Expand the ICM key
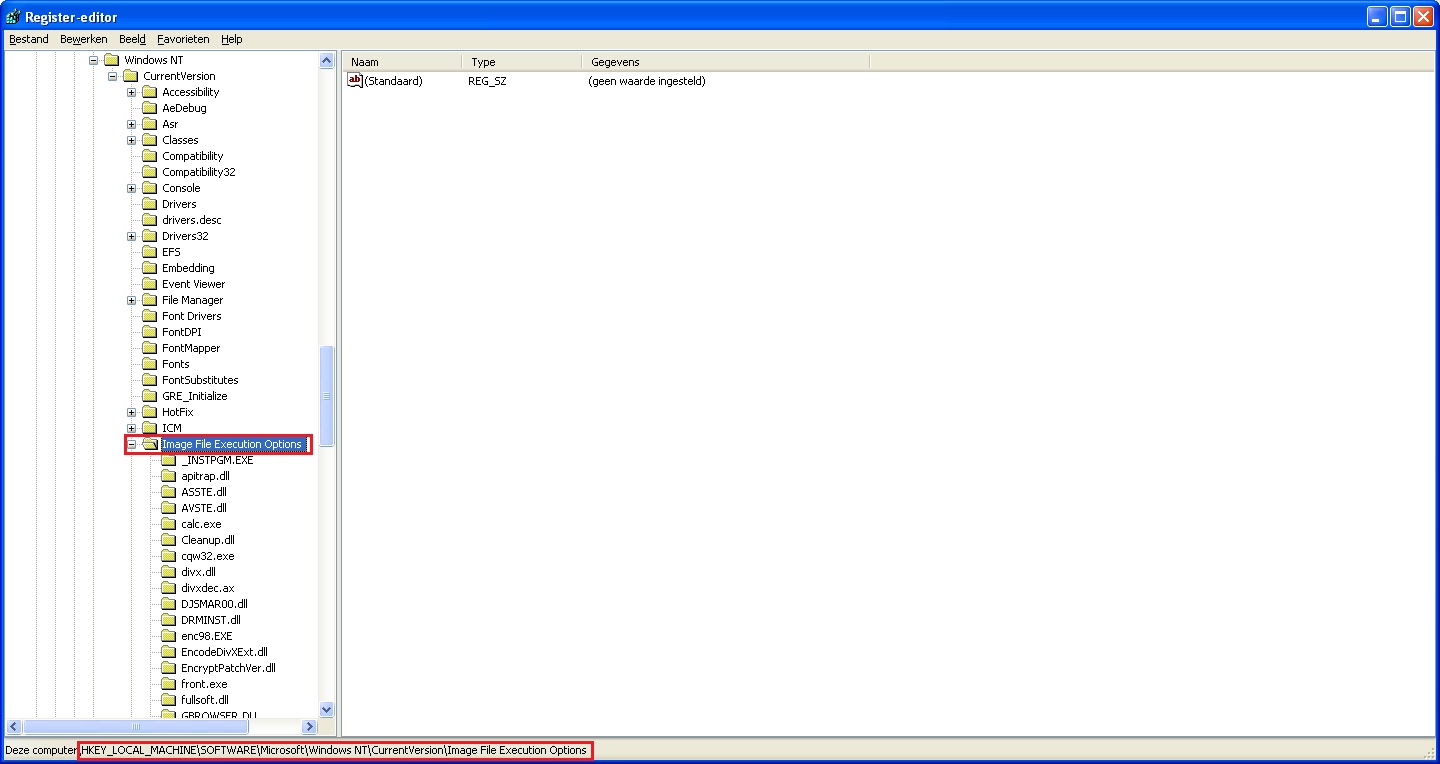1440x764 pixels. tap(131, 428)
